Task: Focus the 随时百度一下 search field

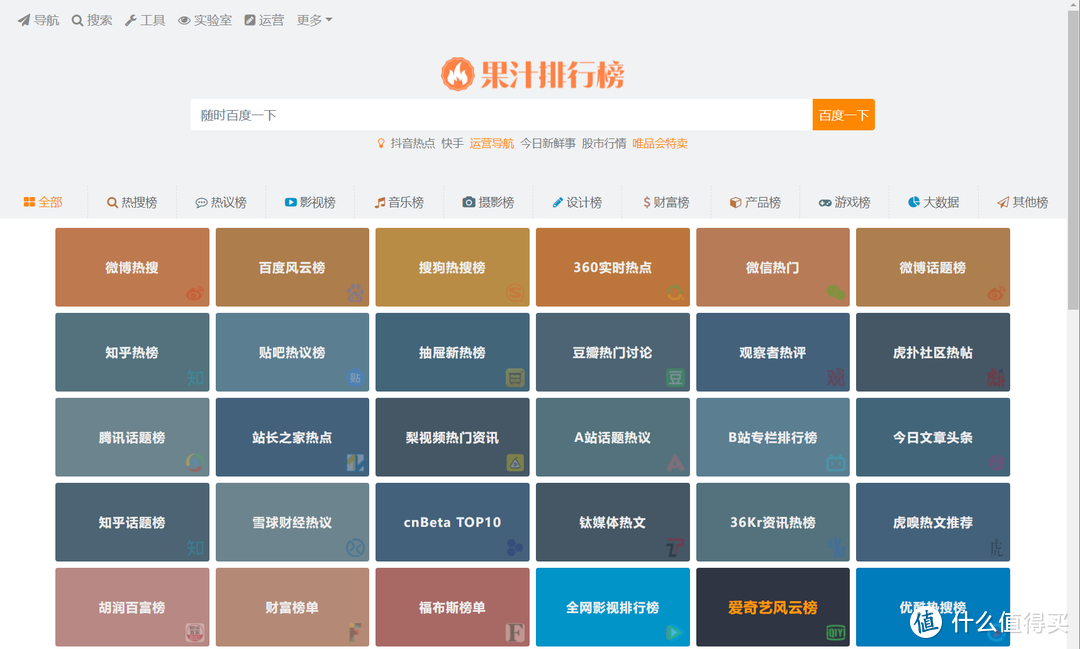Action: point(501,114)
